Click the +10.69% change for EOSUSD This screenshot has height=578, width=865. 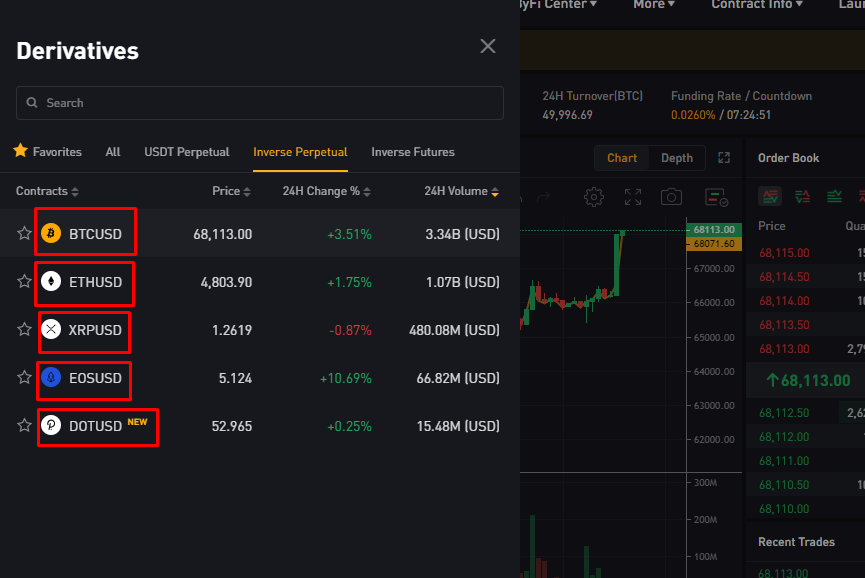coord(345,378)
